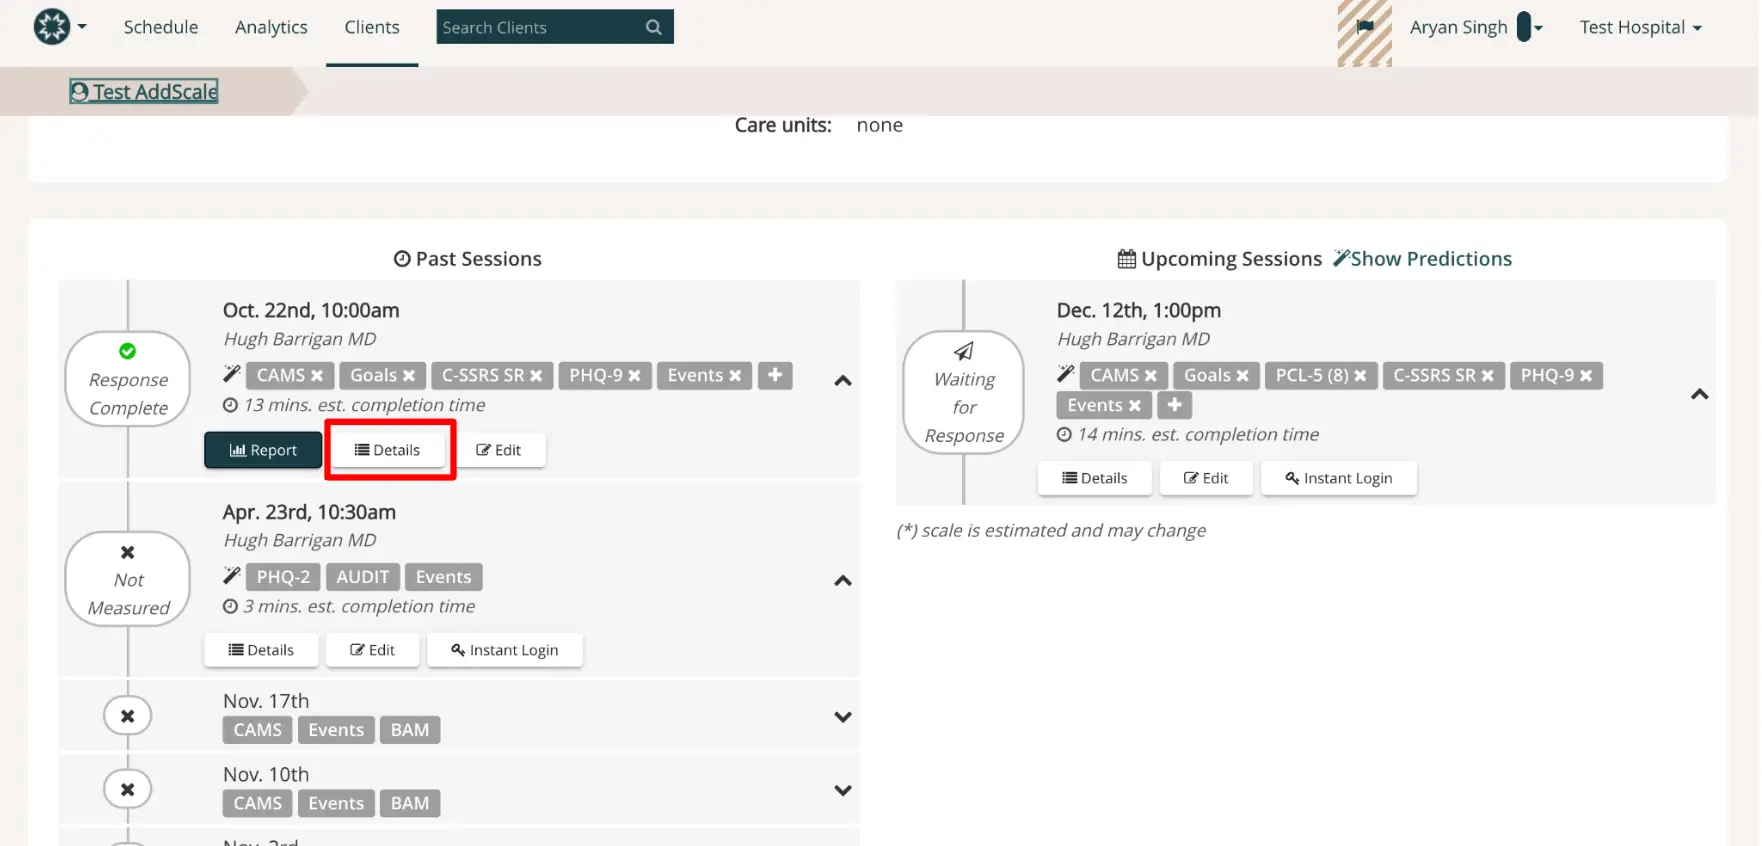The height and width of the screenshot is (846, 1762).
Task: Select the Clients tab
Action: [372, 27]
